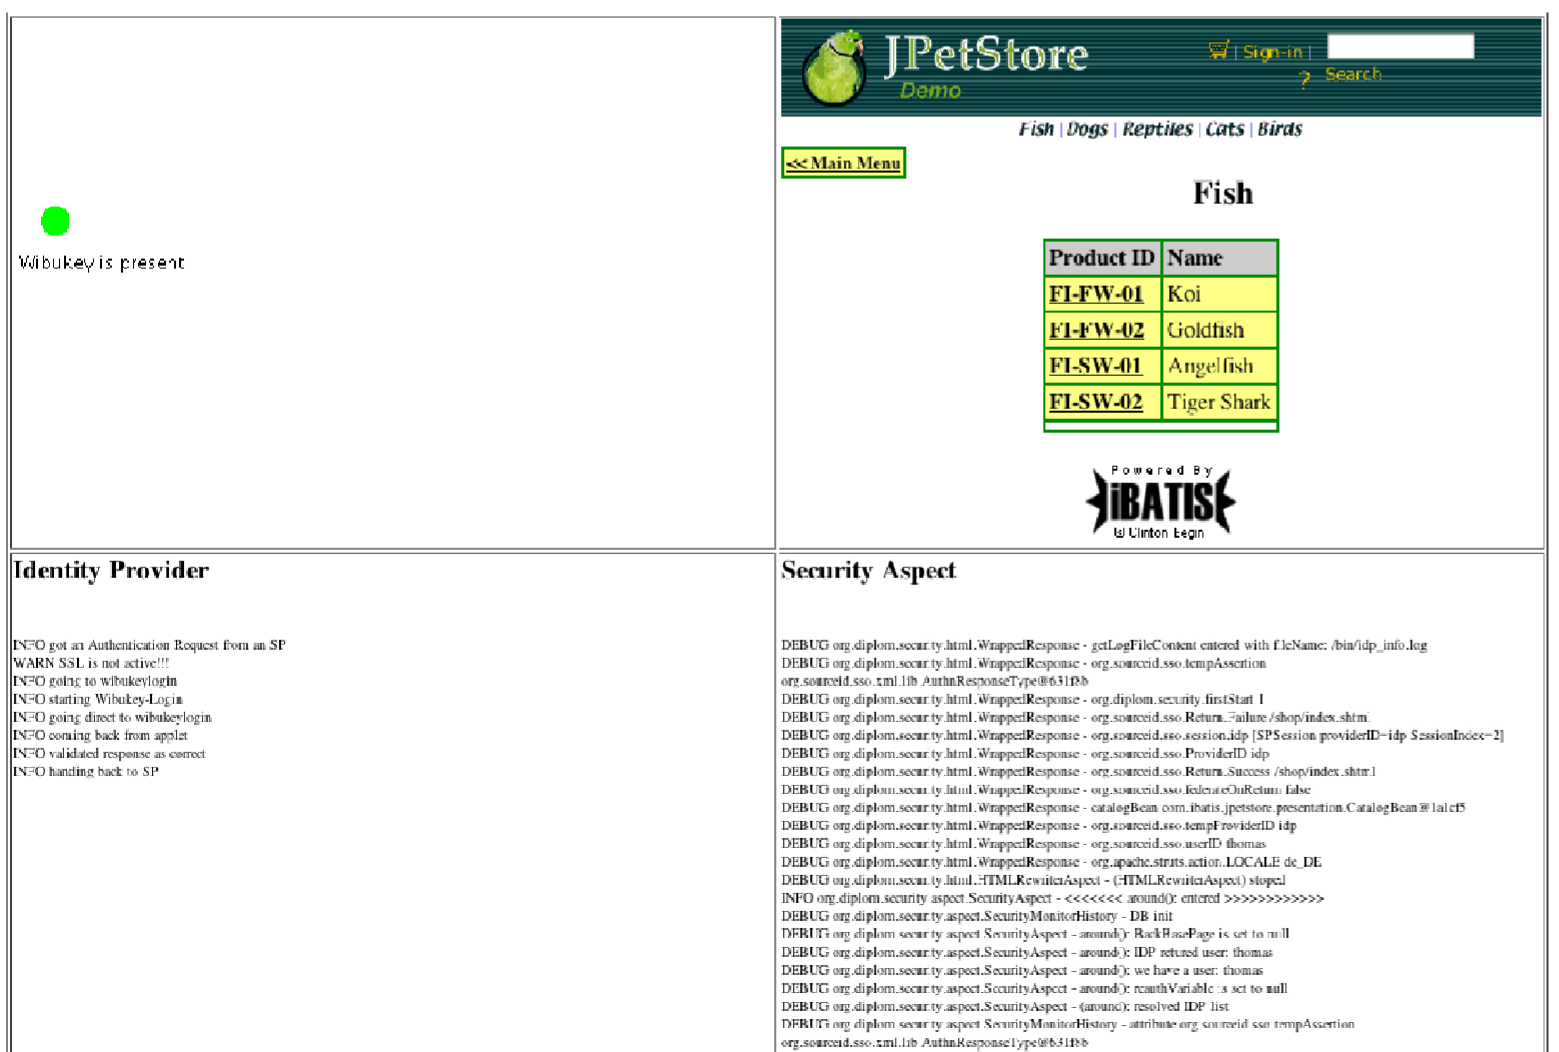Click the 'LOCALE de_DE' debug line

pos(1052,861)
